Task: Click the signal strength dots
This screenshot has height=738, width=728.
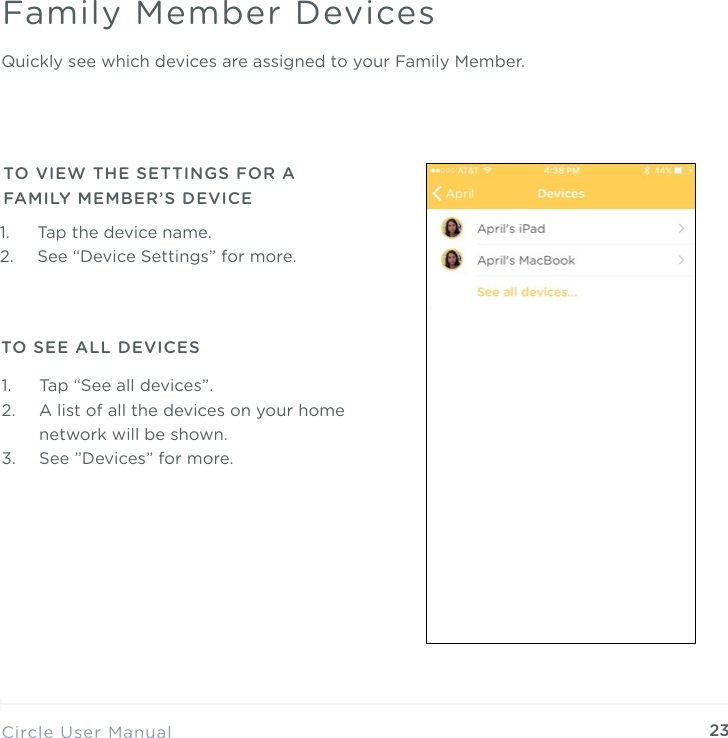Action: [441, 170]
